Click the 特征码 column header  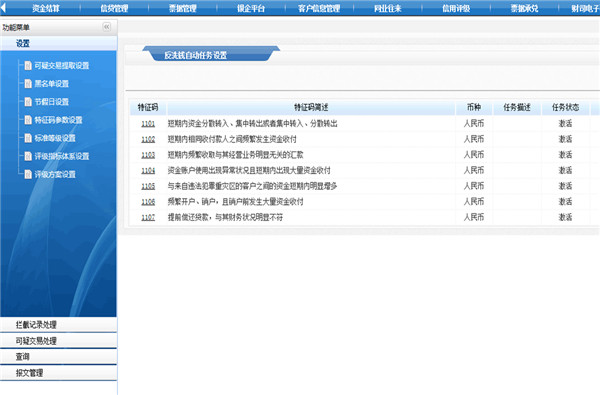(148, 108)
